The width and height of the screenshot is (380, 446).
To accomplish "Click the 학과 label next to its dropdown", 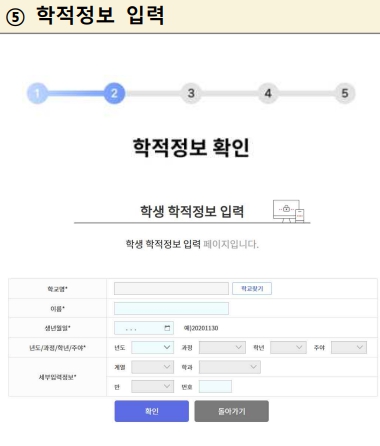I will coord(187,367).
